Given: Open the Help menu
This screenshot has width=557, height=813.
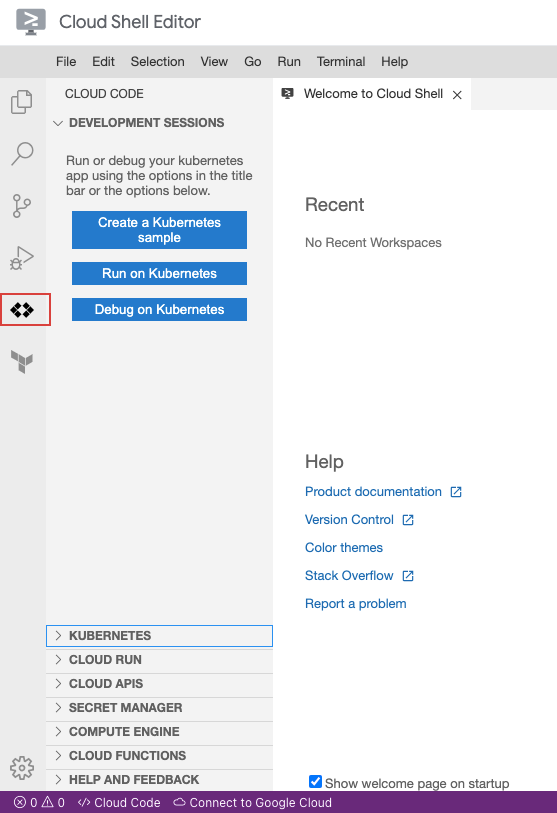Looking at the screenshot, I should tap(394, 62).
